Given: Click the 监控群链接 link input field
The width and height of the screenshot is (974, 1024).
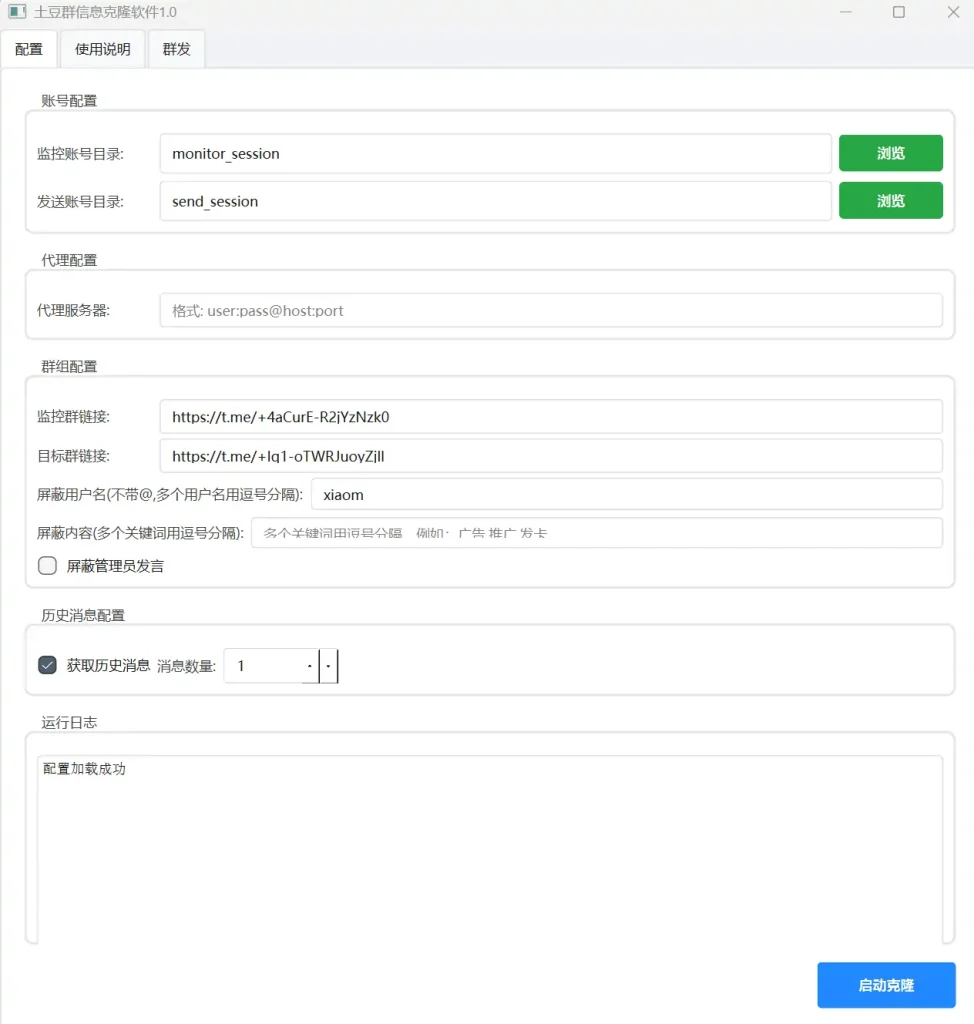Looking at the screenshot, I should pos(550,417).
